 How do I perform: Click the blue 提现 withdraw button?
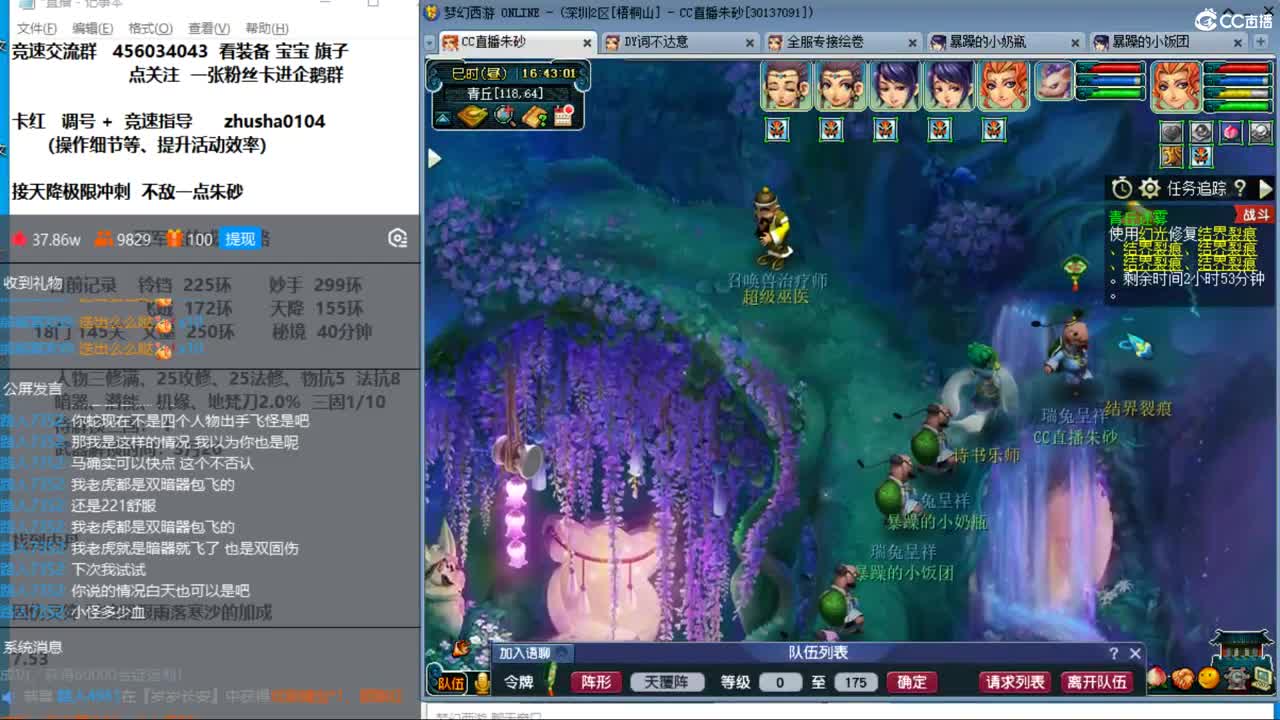point(240,239)
